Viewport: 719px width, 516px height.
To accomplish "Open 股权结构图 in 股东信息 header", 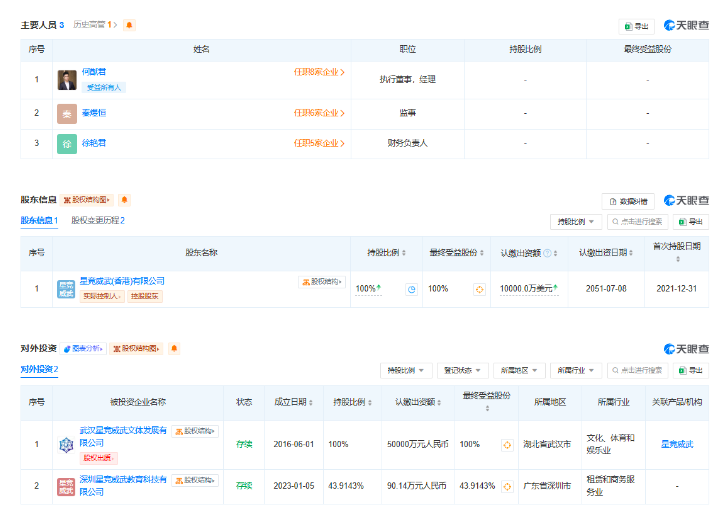I will [x=87, y=200].
